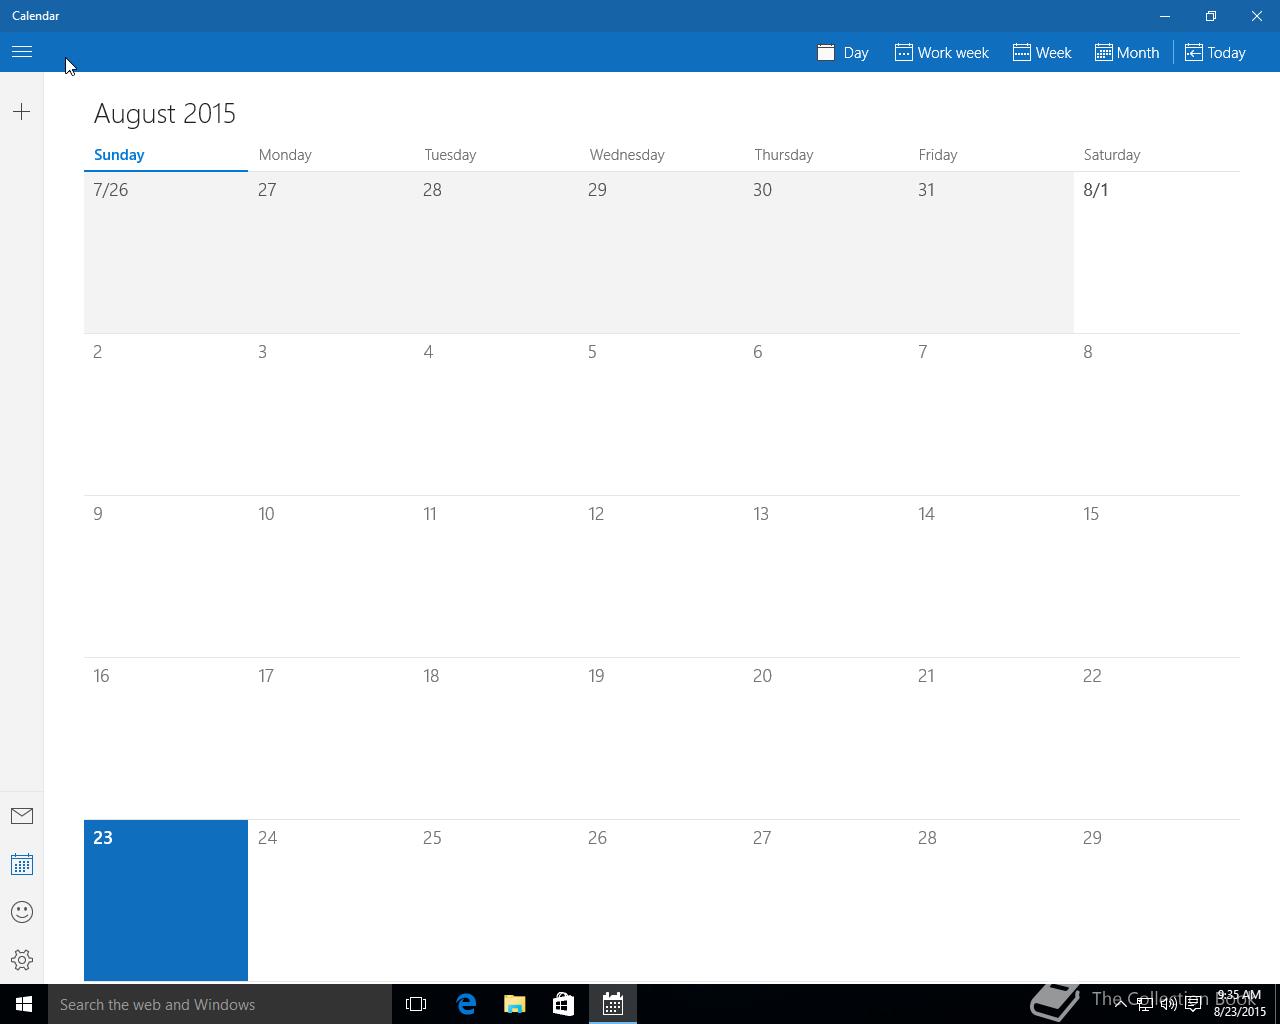This screenshot has width=1280, height=1024.
Task: Switch to Work week view
Action: [942, 52]
